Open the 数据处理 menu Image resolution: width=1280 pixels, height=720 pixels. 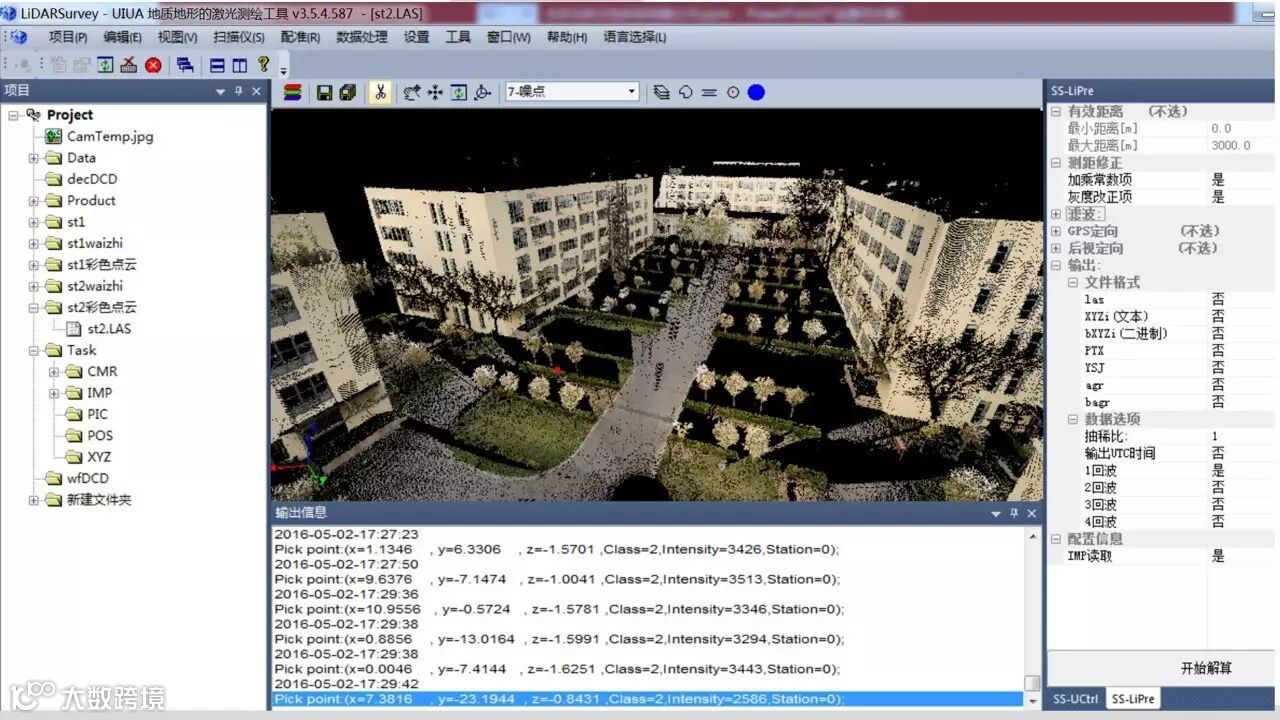(x=361, y=37)
